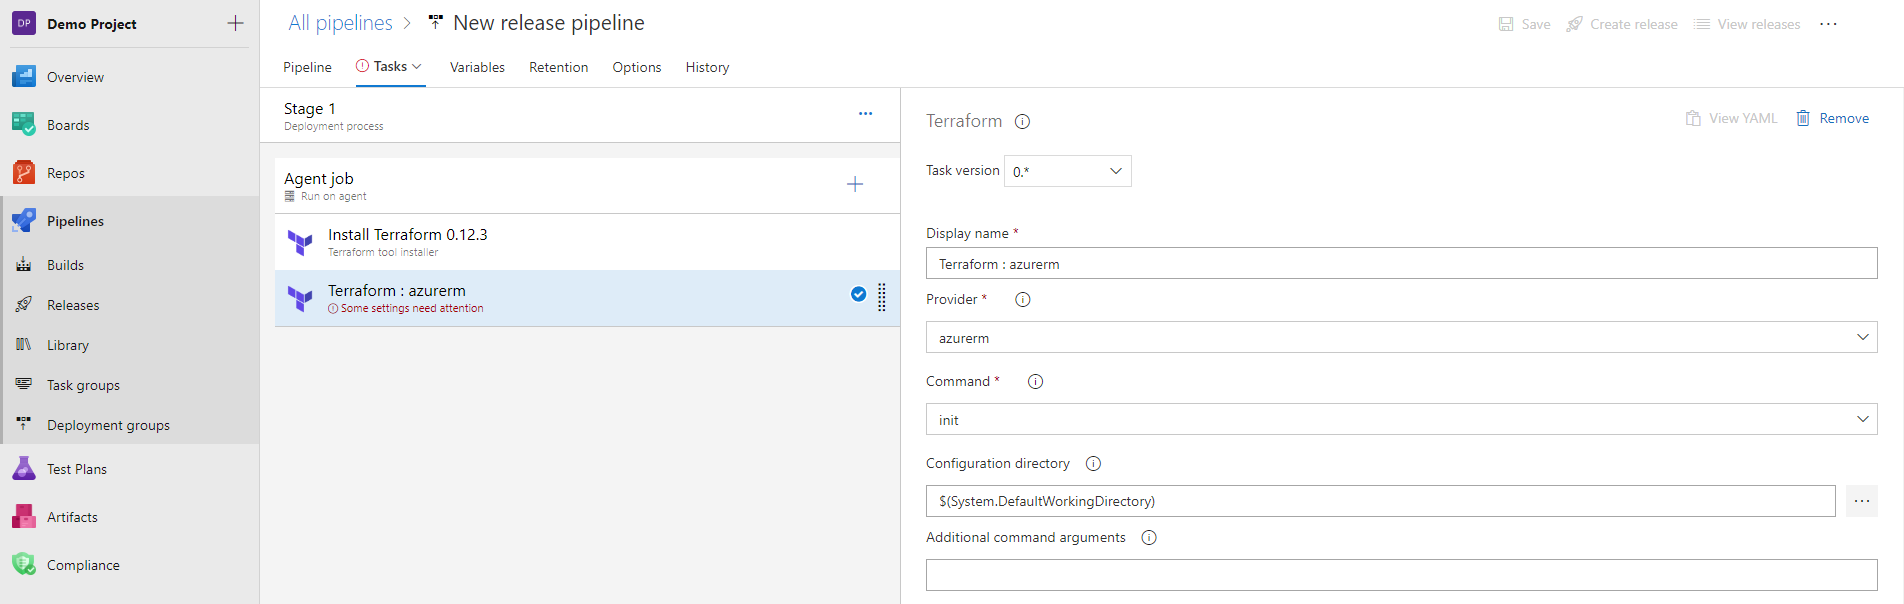The image size is (1904, 604).
Task: Click the View releases button
Action: [1747, 24]
